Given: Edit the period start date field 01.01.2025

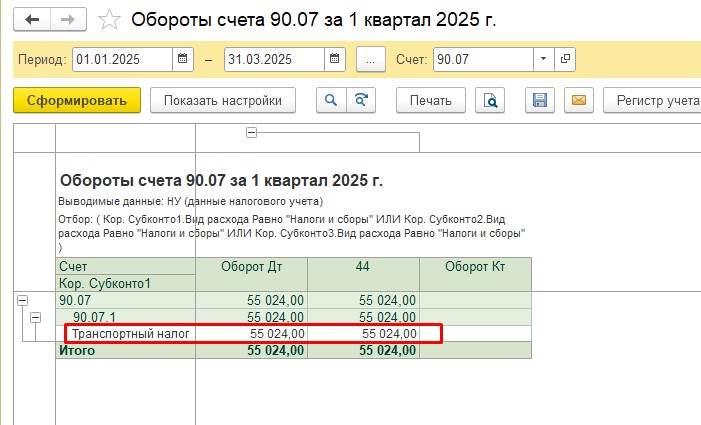Looking at the screenshot, I should (122, 59).
